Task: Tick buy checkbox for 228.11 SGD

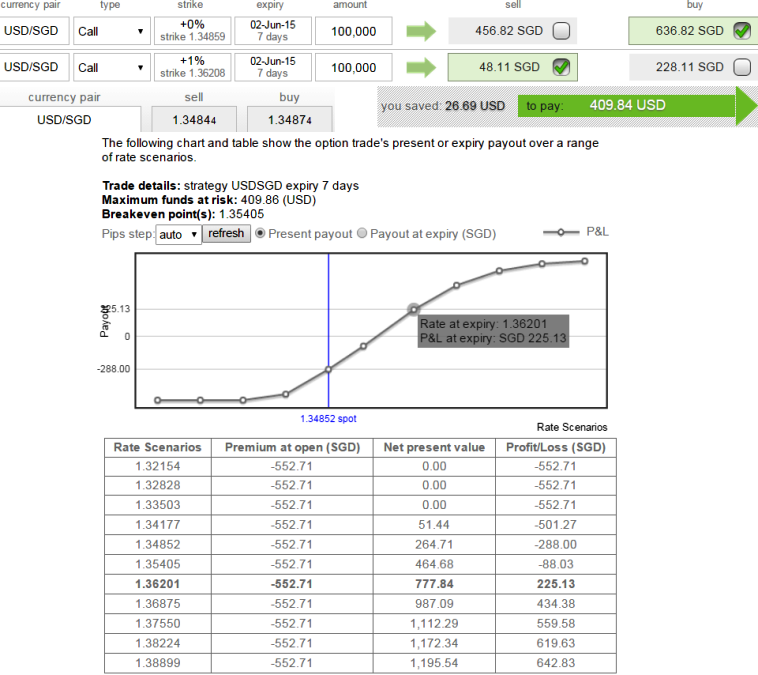Action: 742,67
